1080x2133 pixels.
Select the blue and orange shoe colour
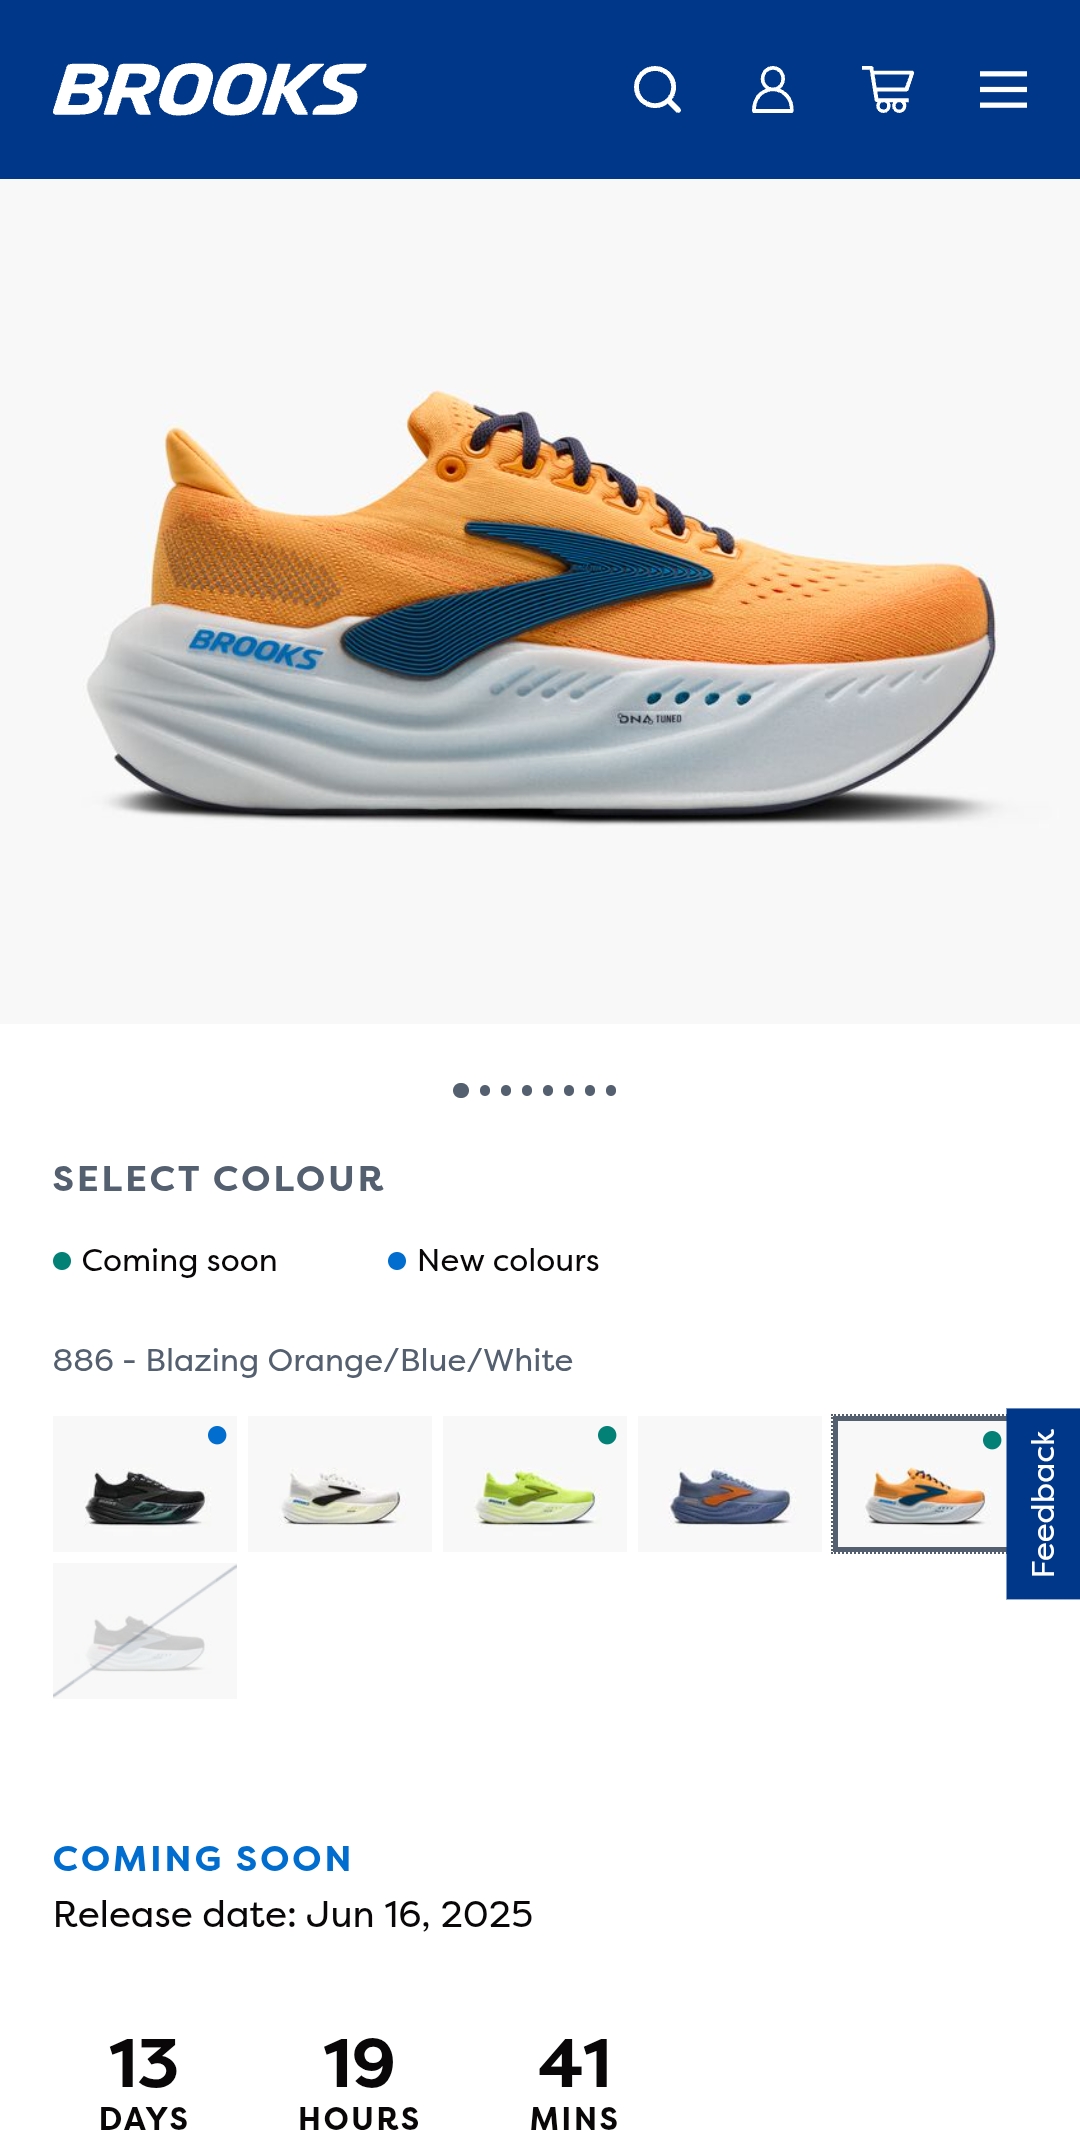(x=730, y=1484)
